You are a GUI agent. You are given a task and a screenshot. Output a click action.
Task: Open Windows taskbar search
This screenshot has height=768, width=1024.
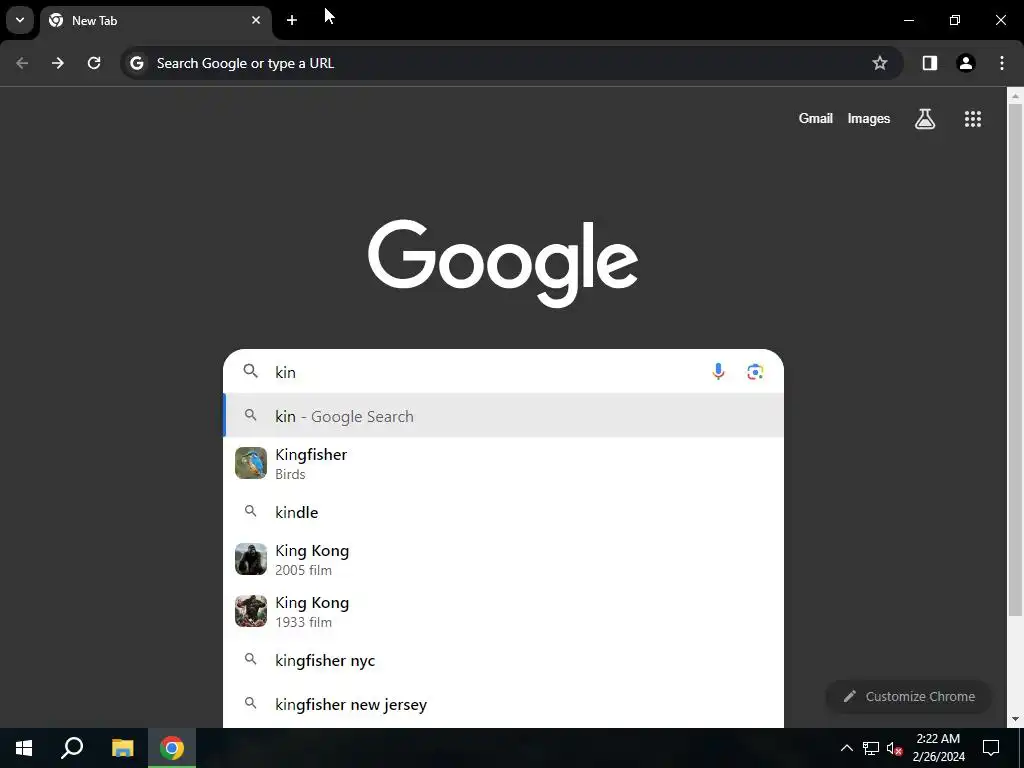click(x=72, y=748)
